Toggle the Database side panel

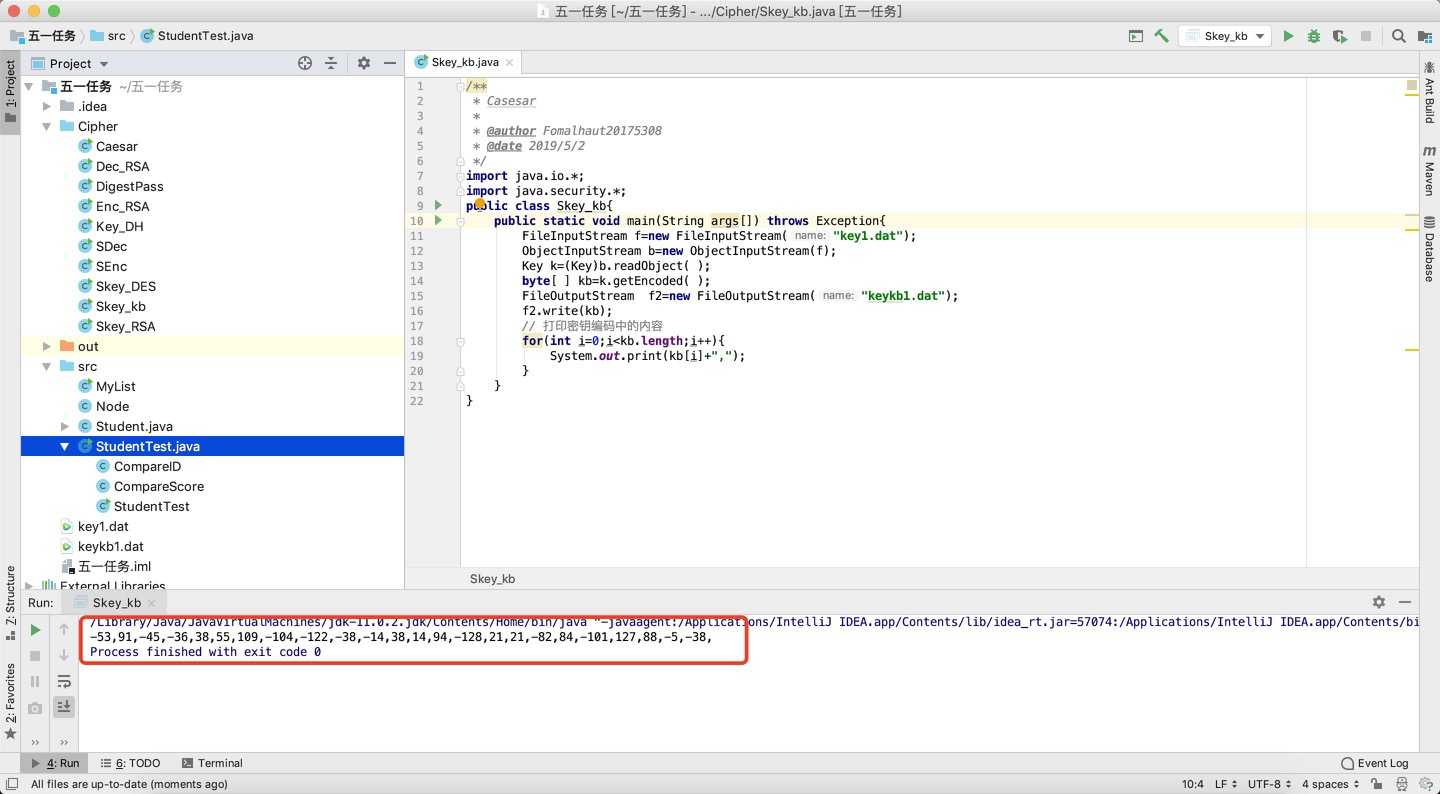(x=1429, y=249)
